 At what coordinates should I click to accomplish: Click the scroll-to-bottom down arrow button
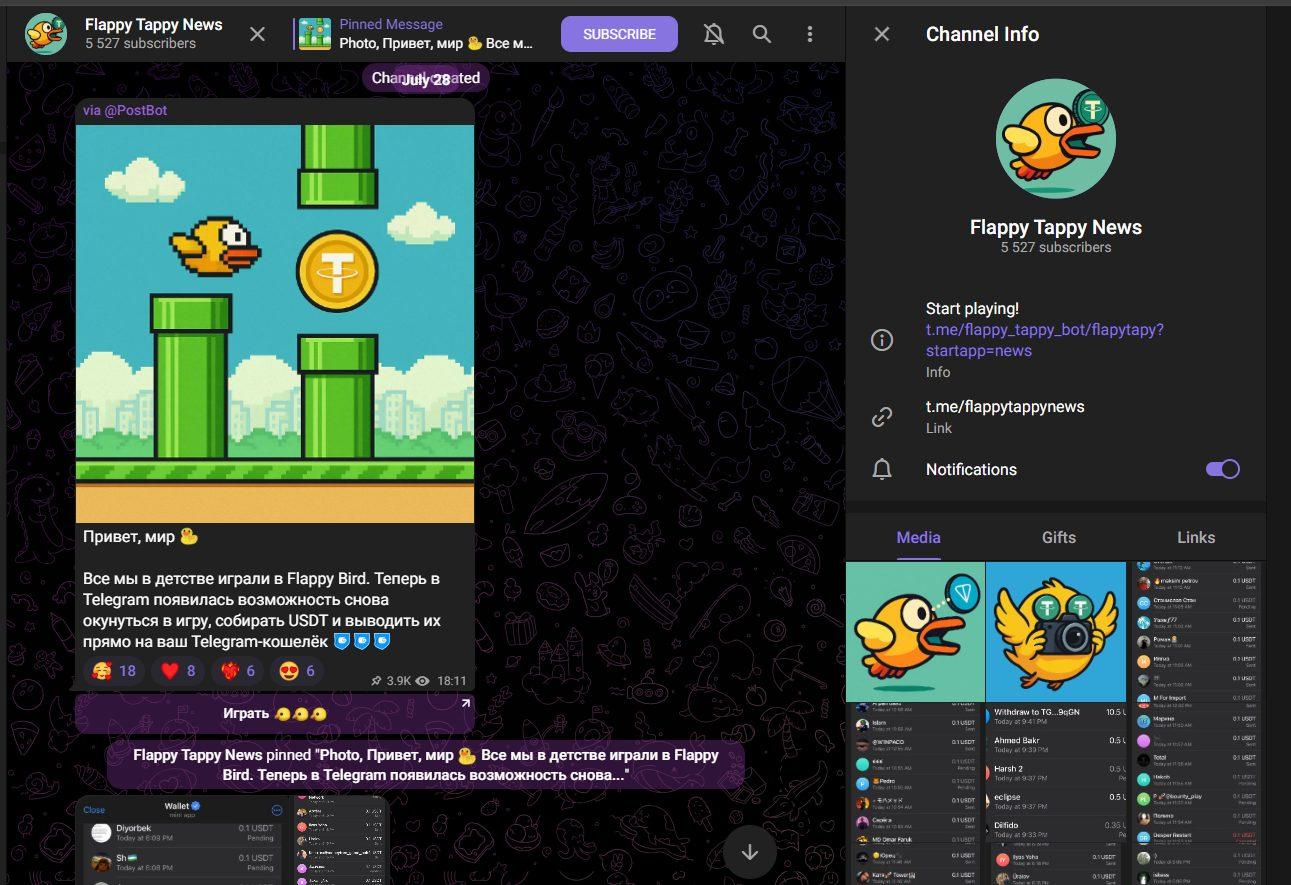pos(750,852)
